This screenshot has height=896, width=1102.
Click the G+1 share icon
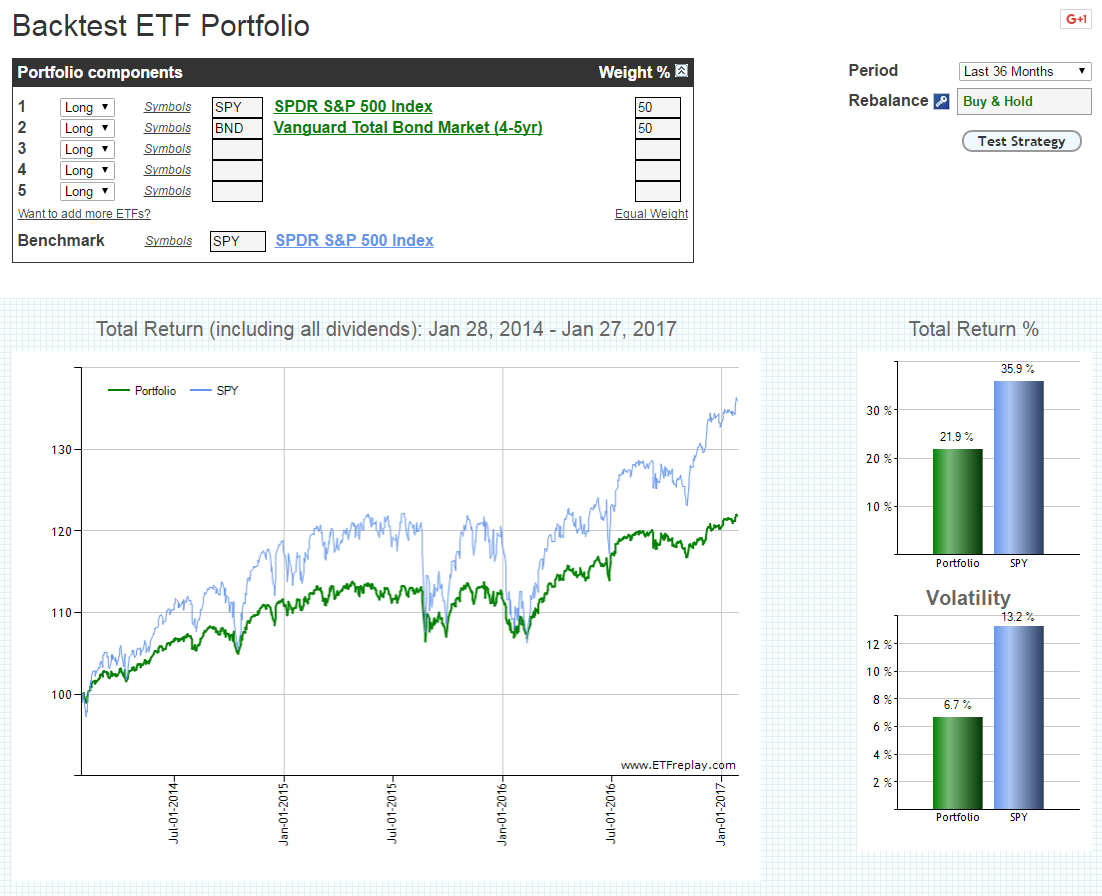1075,18
